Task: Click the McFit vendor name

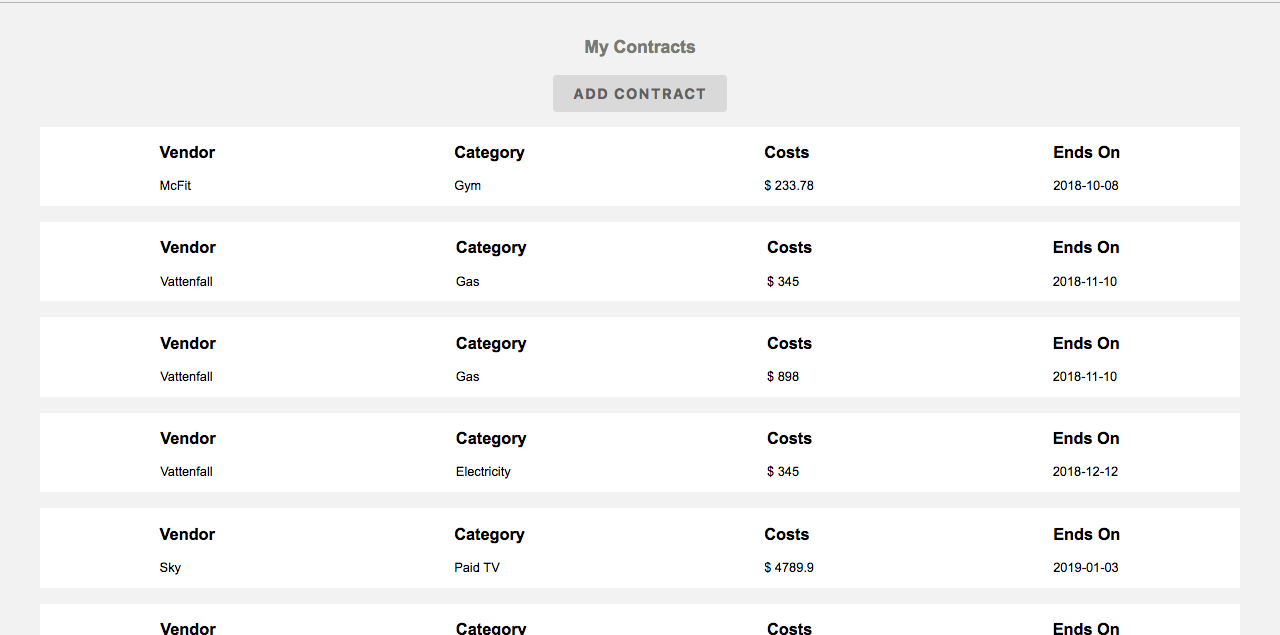Action: tap(175, 185)
